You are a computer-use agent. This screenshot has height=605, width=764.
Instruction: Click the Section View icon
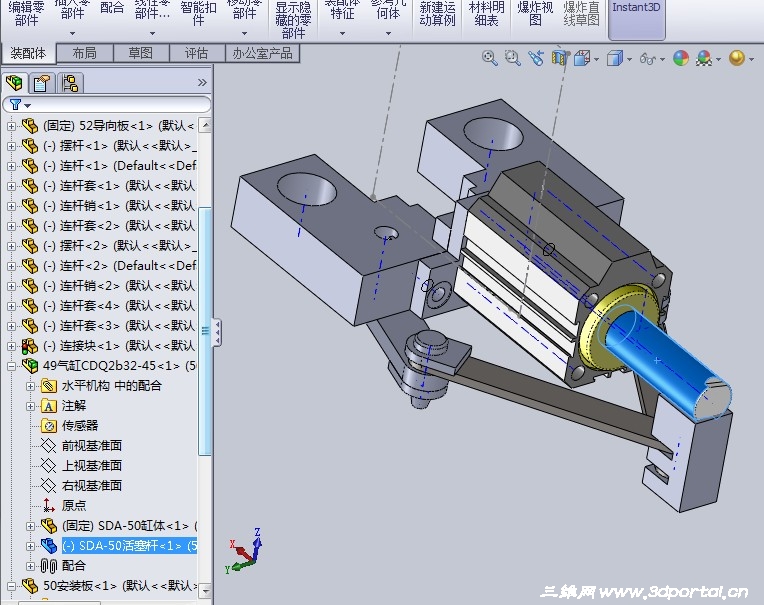pos(559,58)
